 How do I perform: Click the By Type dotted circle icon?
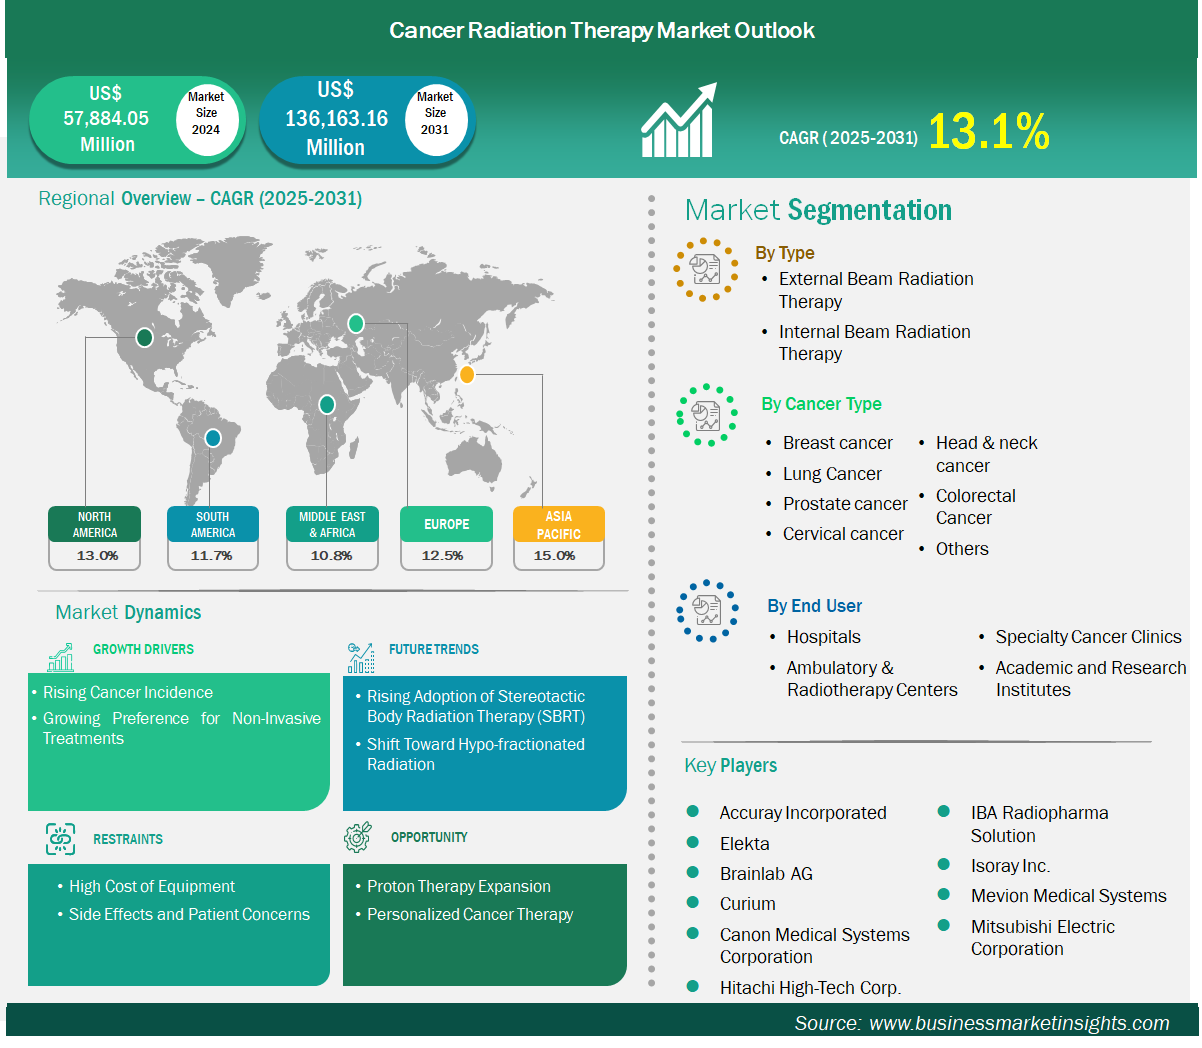coord(706,269)
